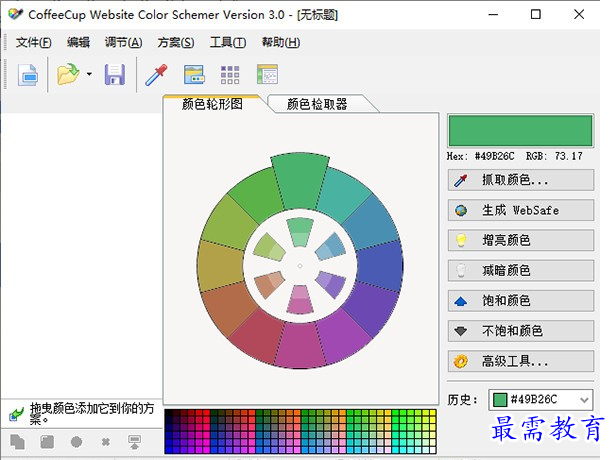Click the 饱和颜色 button label
This screenshot has width=613, height=460.
coord(506,301)
